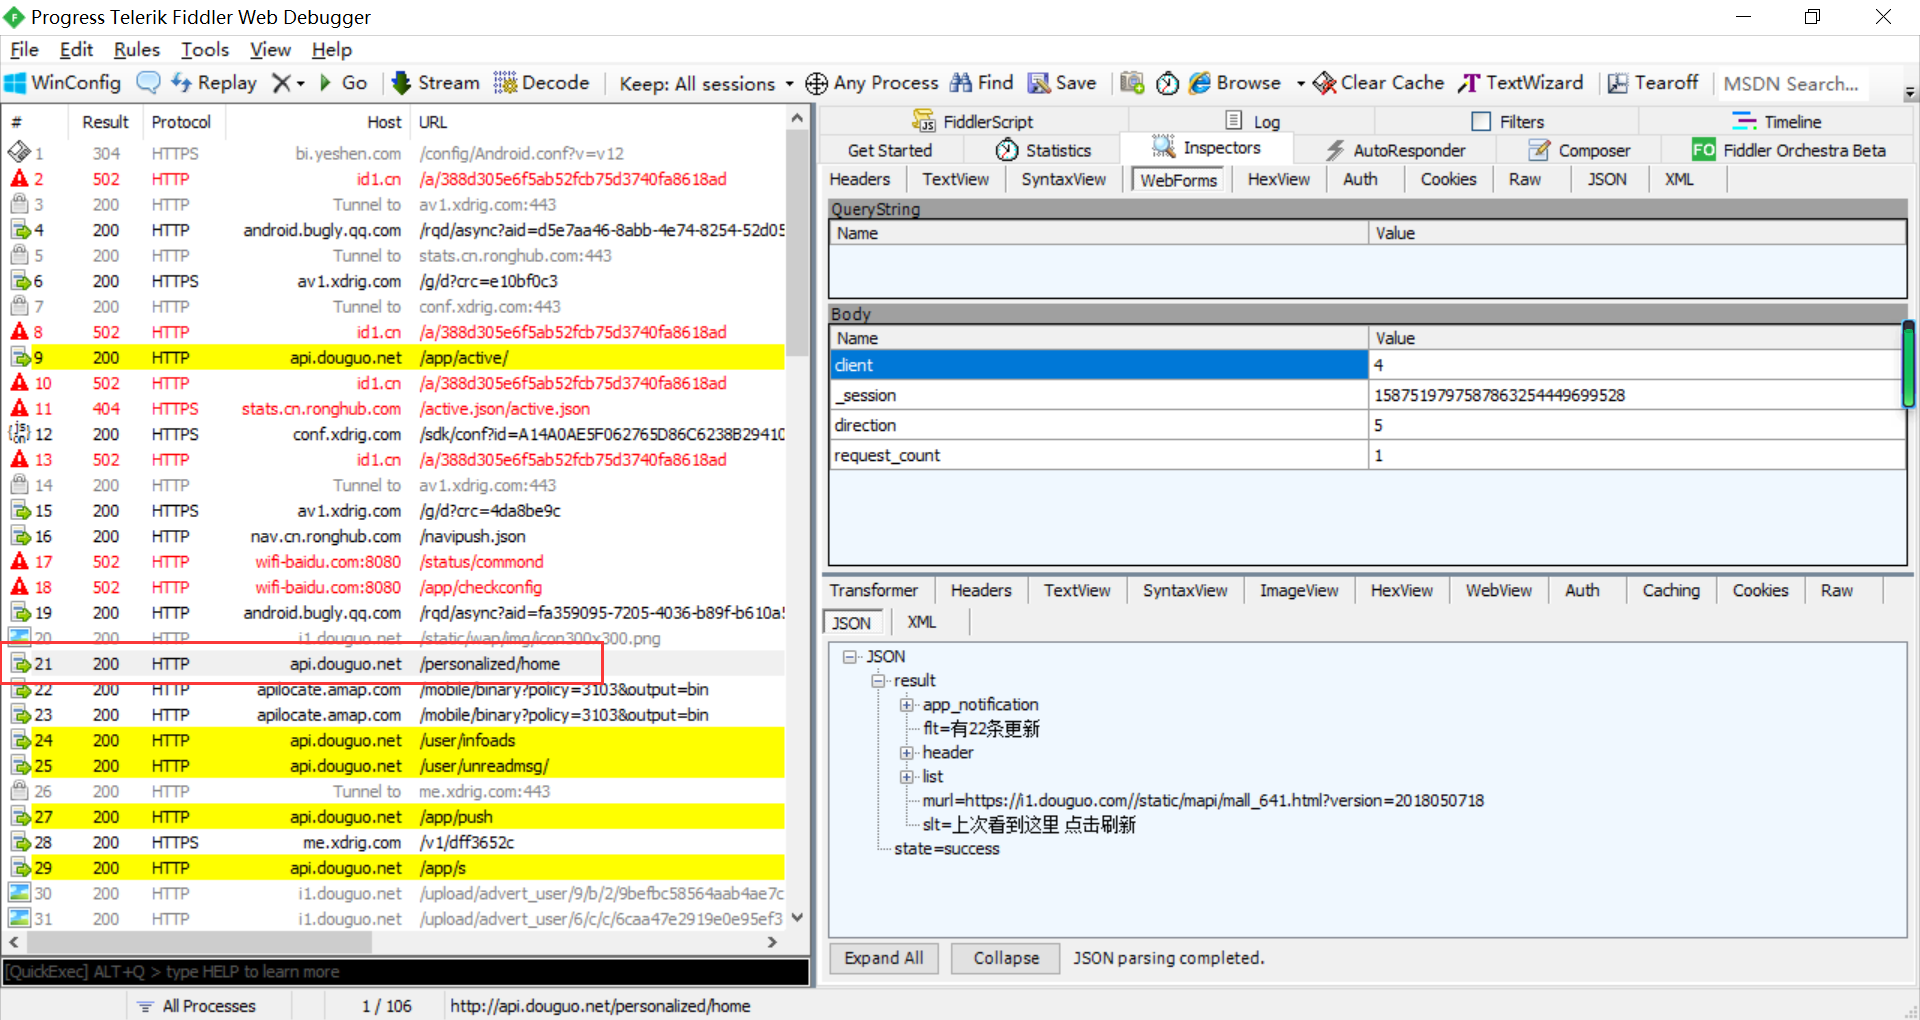Image resolution: width=1920 pixels, height=1020 pixels.
Task: Switch to request HexView tab
Action: (x=1278, y=179)
